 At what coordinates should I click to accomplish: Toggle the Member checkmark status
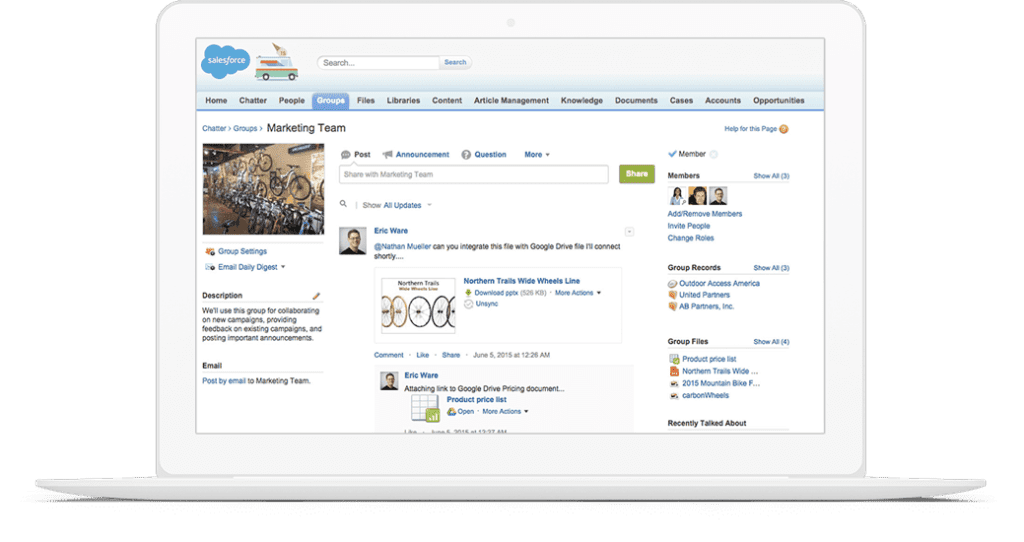click(x=673, y=154)
